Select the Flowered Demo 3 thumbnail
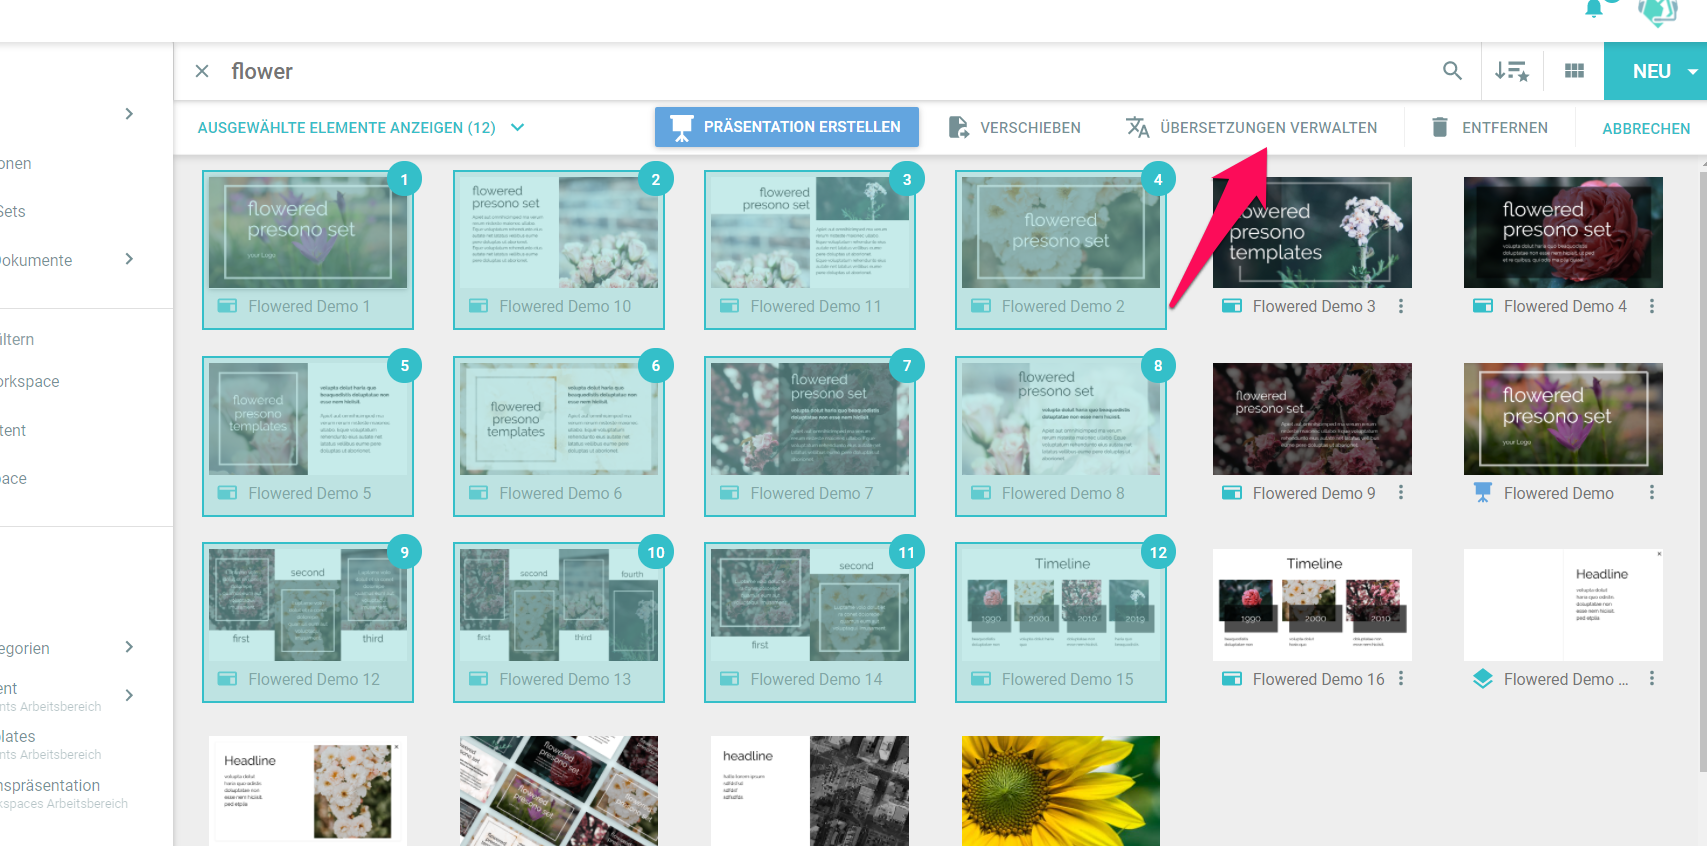This screenshot has width=1707, height=846. point(1312,233)
